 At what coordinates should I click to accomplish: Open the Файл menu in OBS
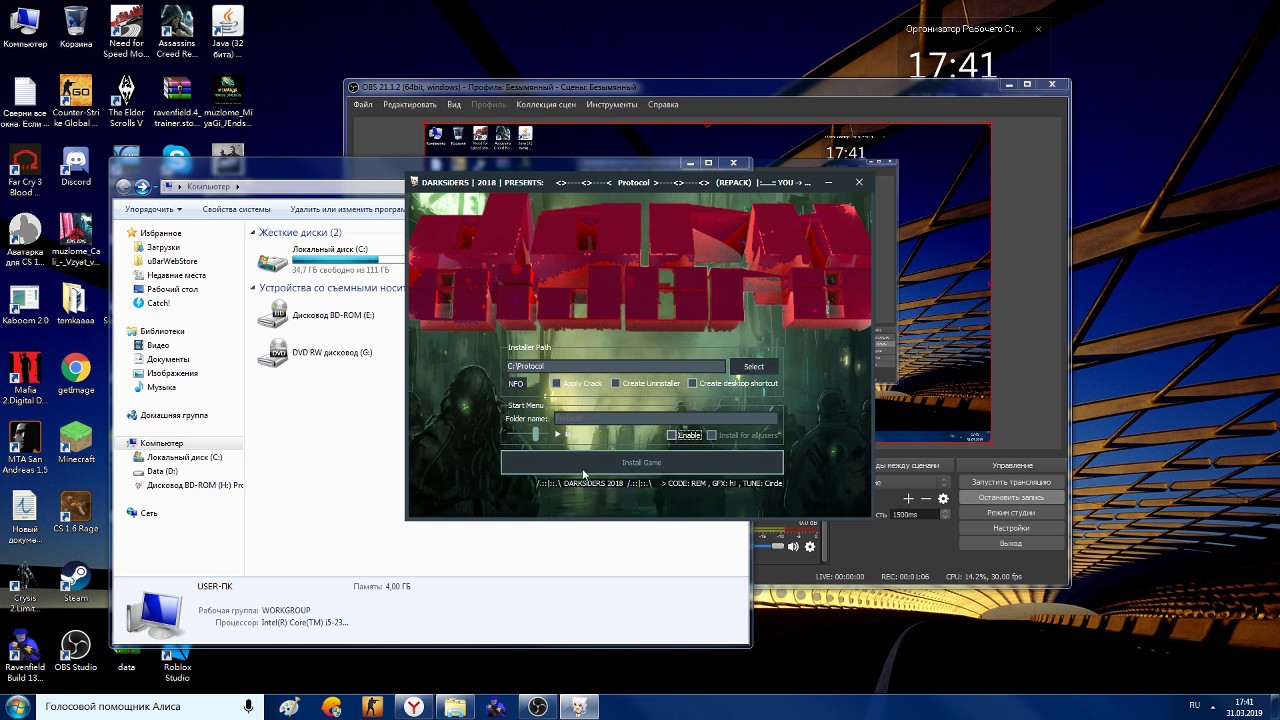click(x=362, y=104)
